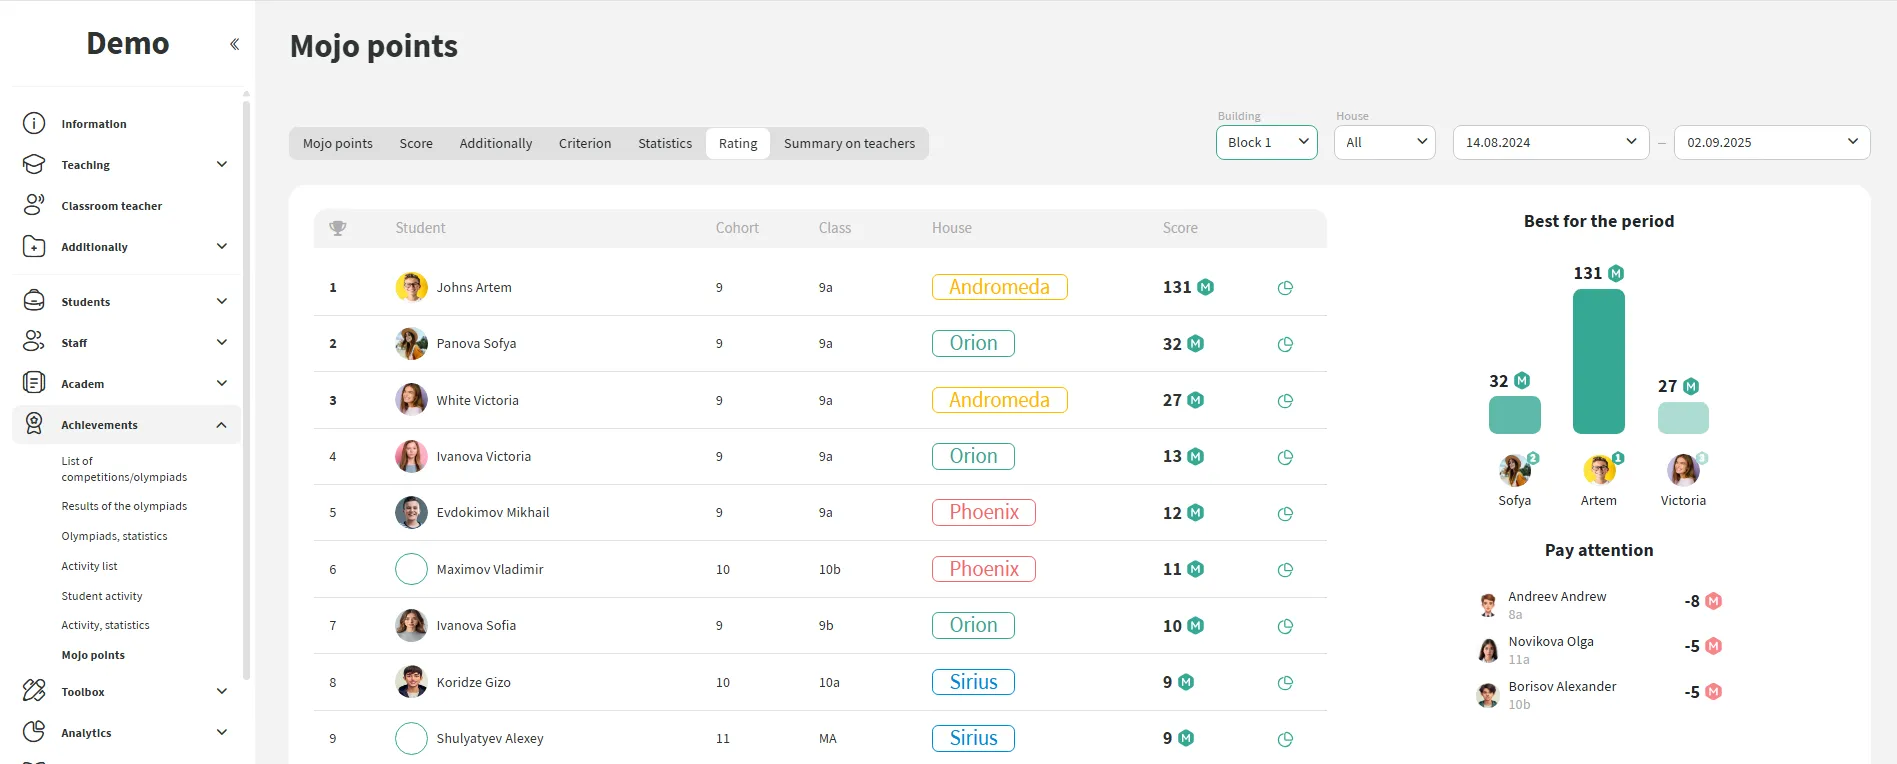Open the start date dropdown 14.08.2024
Screen dimensions: 1897x764
(x=1550, y=142)
